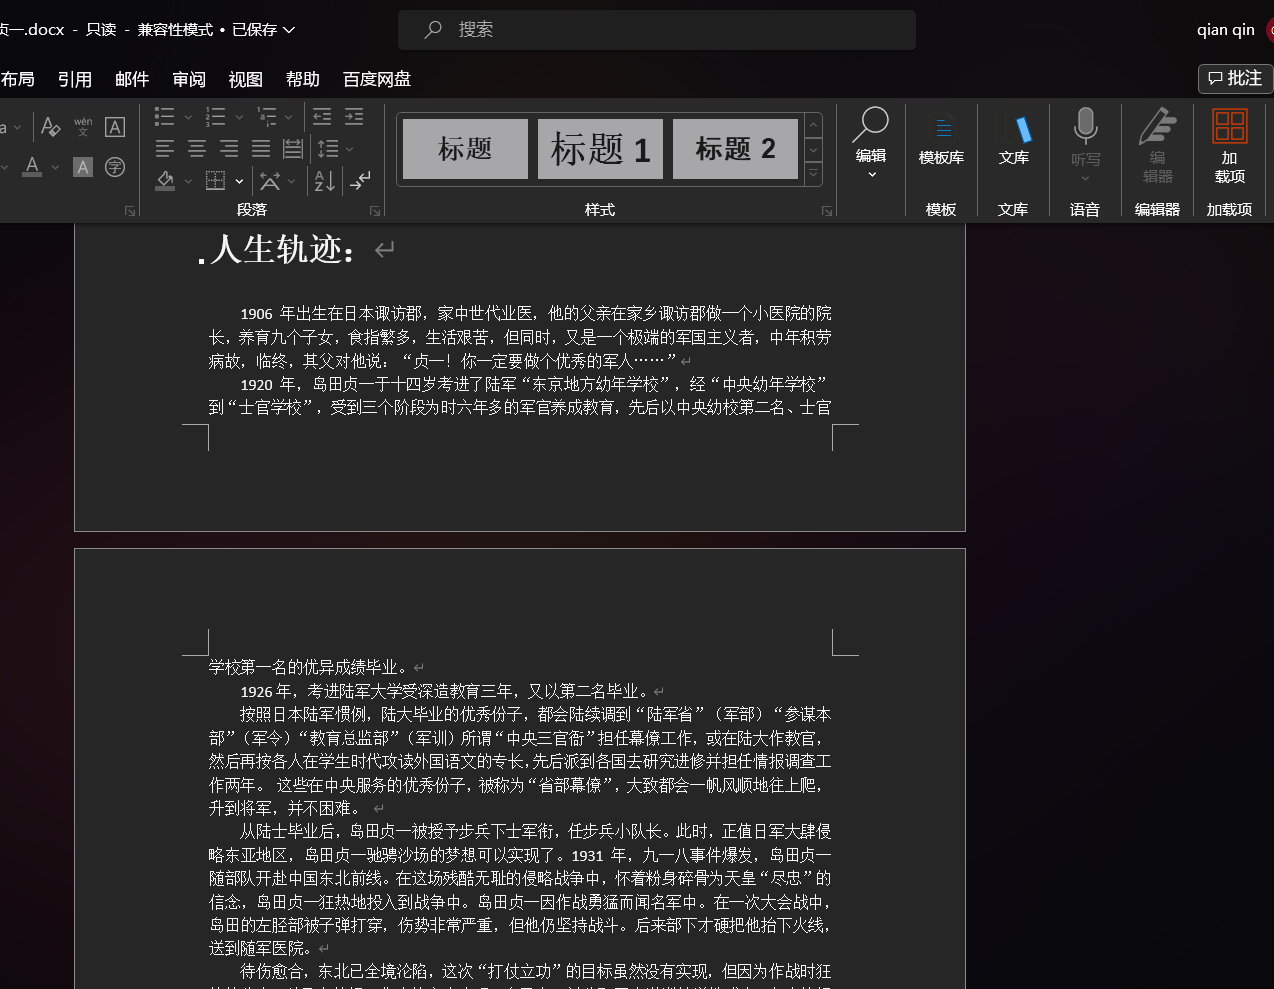Screen dimensions: 1274x989
Task: Apply bulleted list
Action: tap(165, 117)
